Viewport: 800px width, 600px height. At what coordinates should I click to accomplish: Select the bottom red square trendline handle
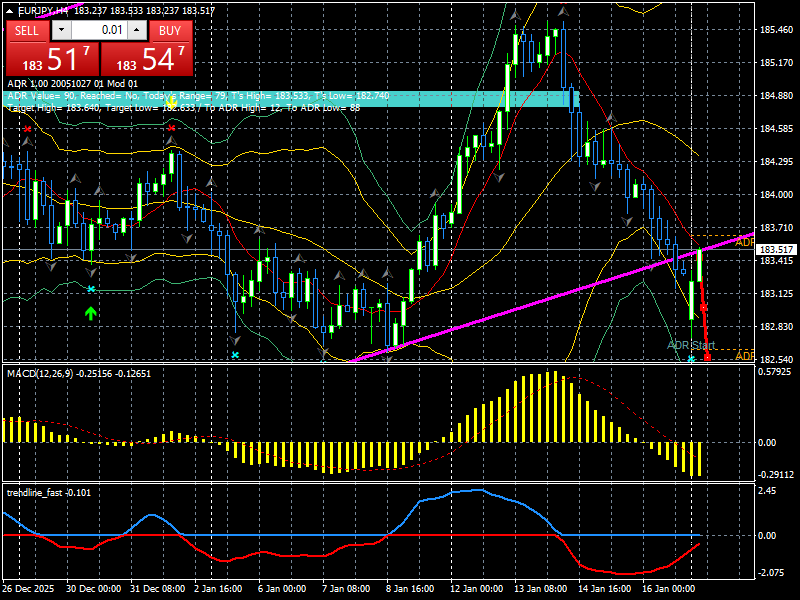[x=708, y=358]
